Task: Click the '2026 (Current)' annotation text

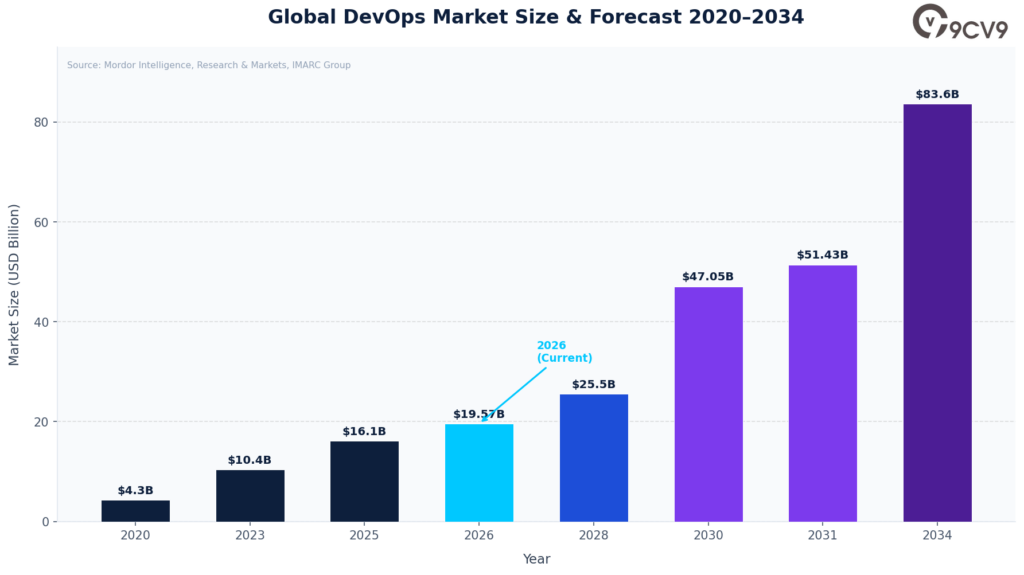Action: 564,352
